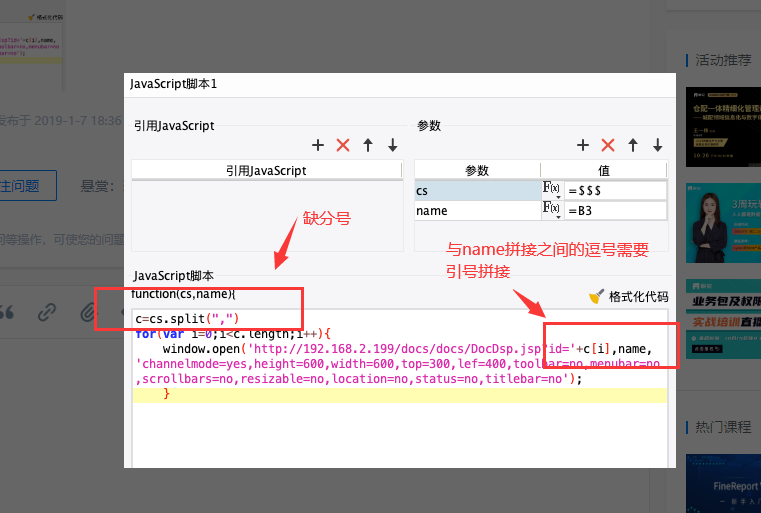The width and height of the screenshot is (761, 513).
Task: Open the FineReport course banner under 热门课程
Action: [x=723, y=483]
